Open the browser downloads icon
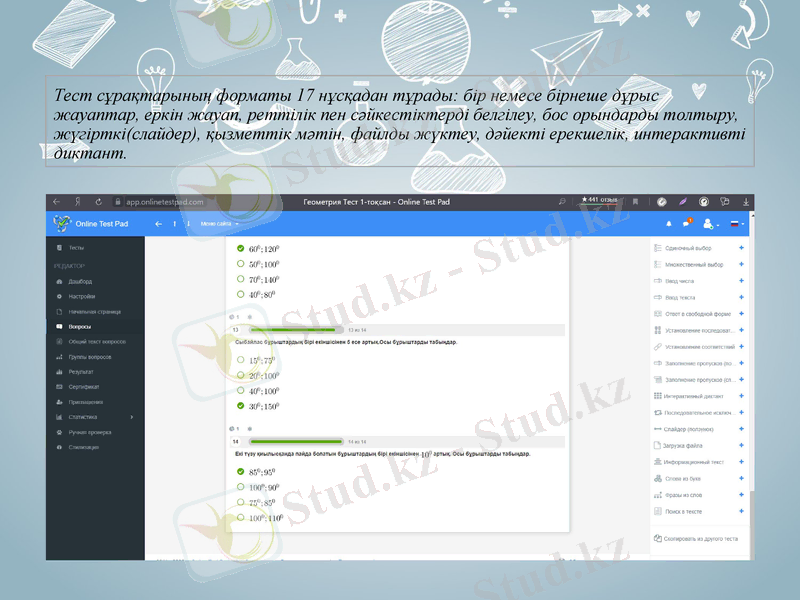 [x=746, y=201]
